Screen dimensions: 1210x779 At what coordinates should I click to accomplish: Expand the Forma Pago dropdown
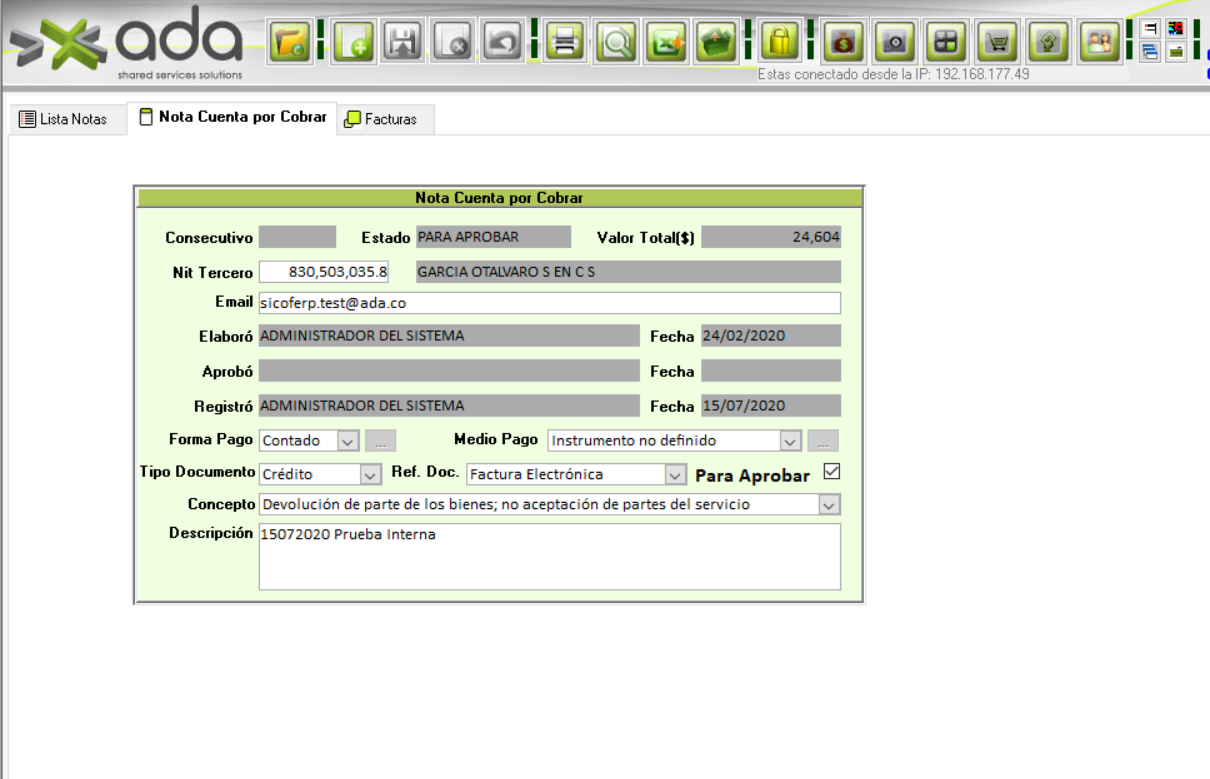[x=347, y=440]
